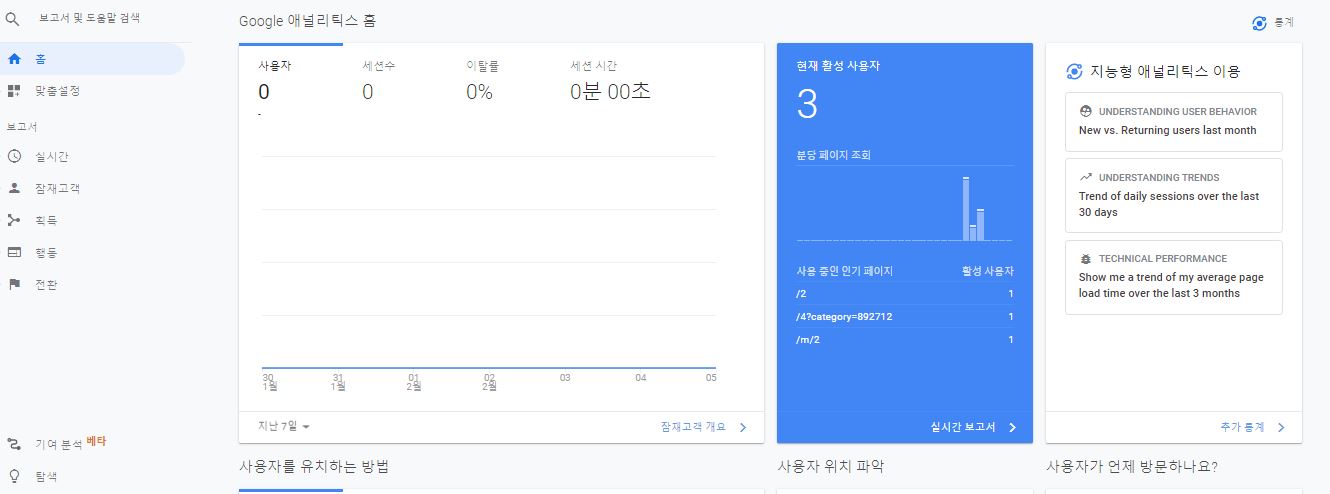The width and height of the screenshot is (1330, 494).
Task: Click the /2 active page row
Action: pyautogui.click(x=905, y=293)
